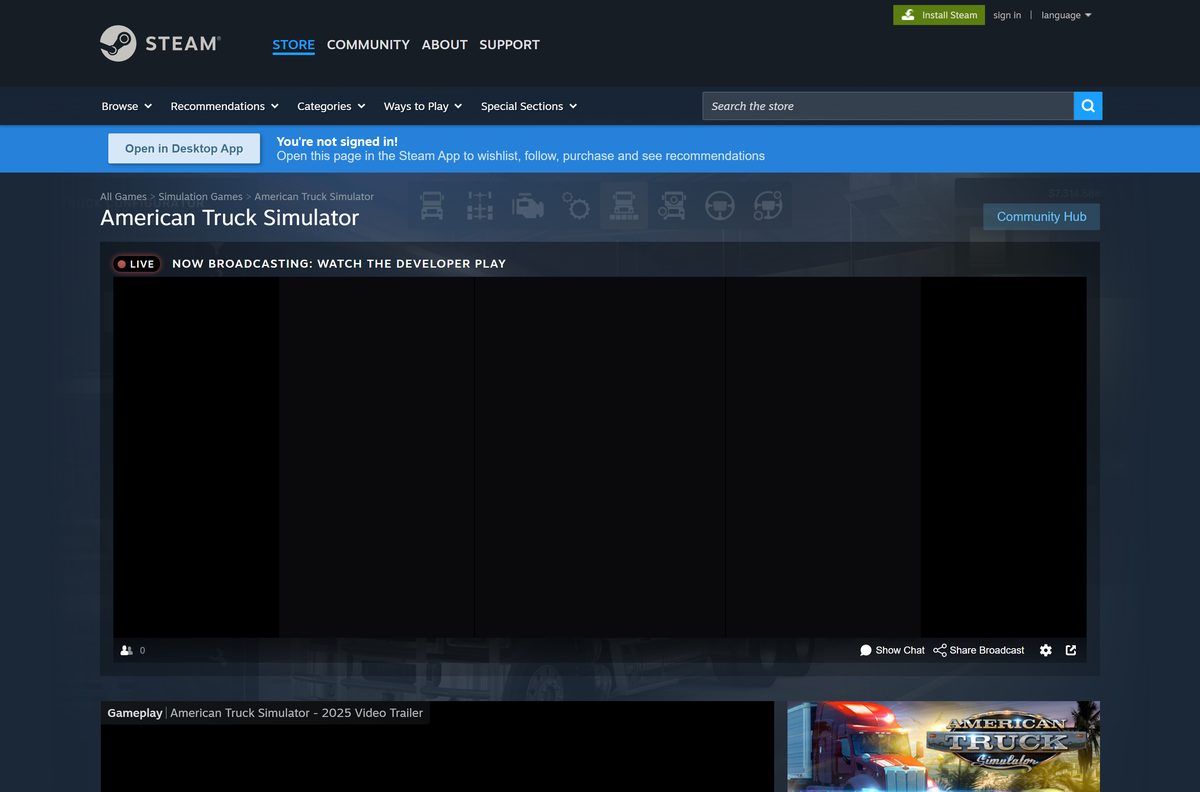Open the STORE menu
1200x792 pixels.
pyautogui.click(x=293, y=45)
